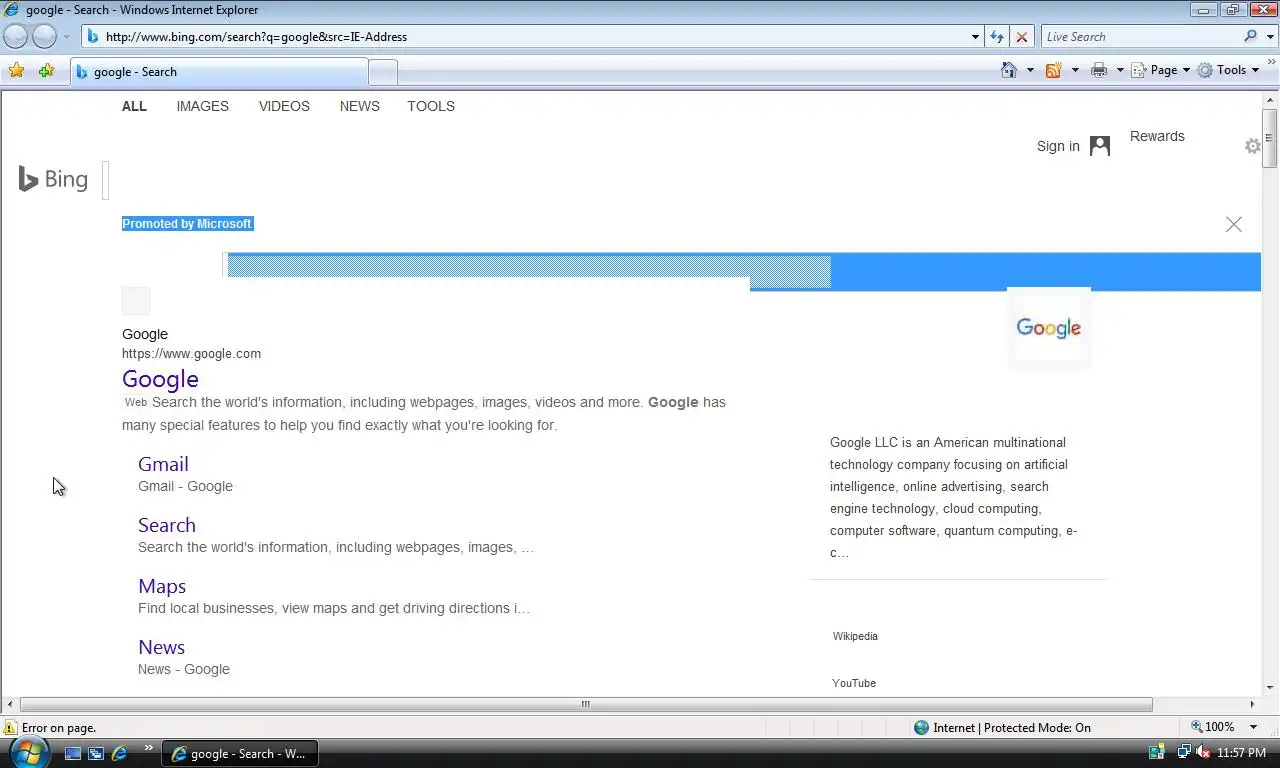
Task: Open the recent pages dropdown arrow
Action: 67,37
